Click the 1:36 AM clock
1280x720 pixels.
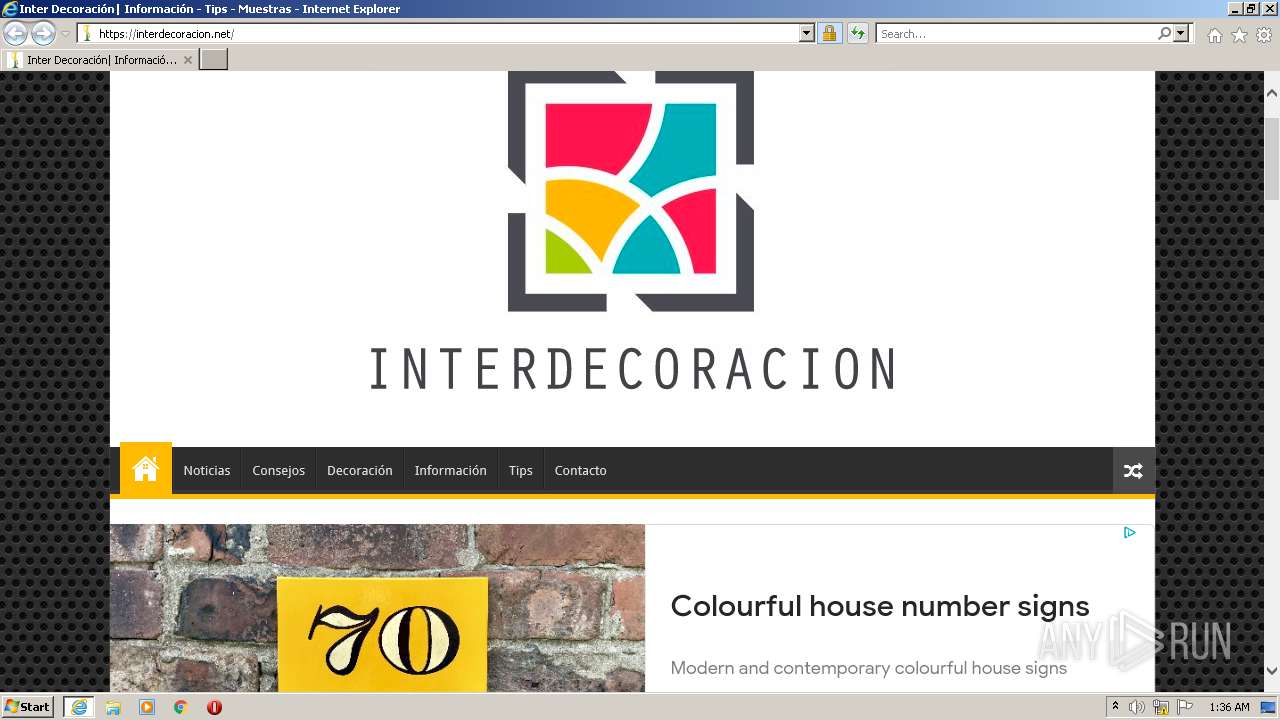[1229, 707]
